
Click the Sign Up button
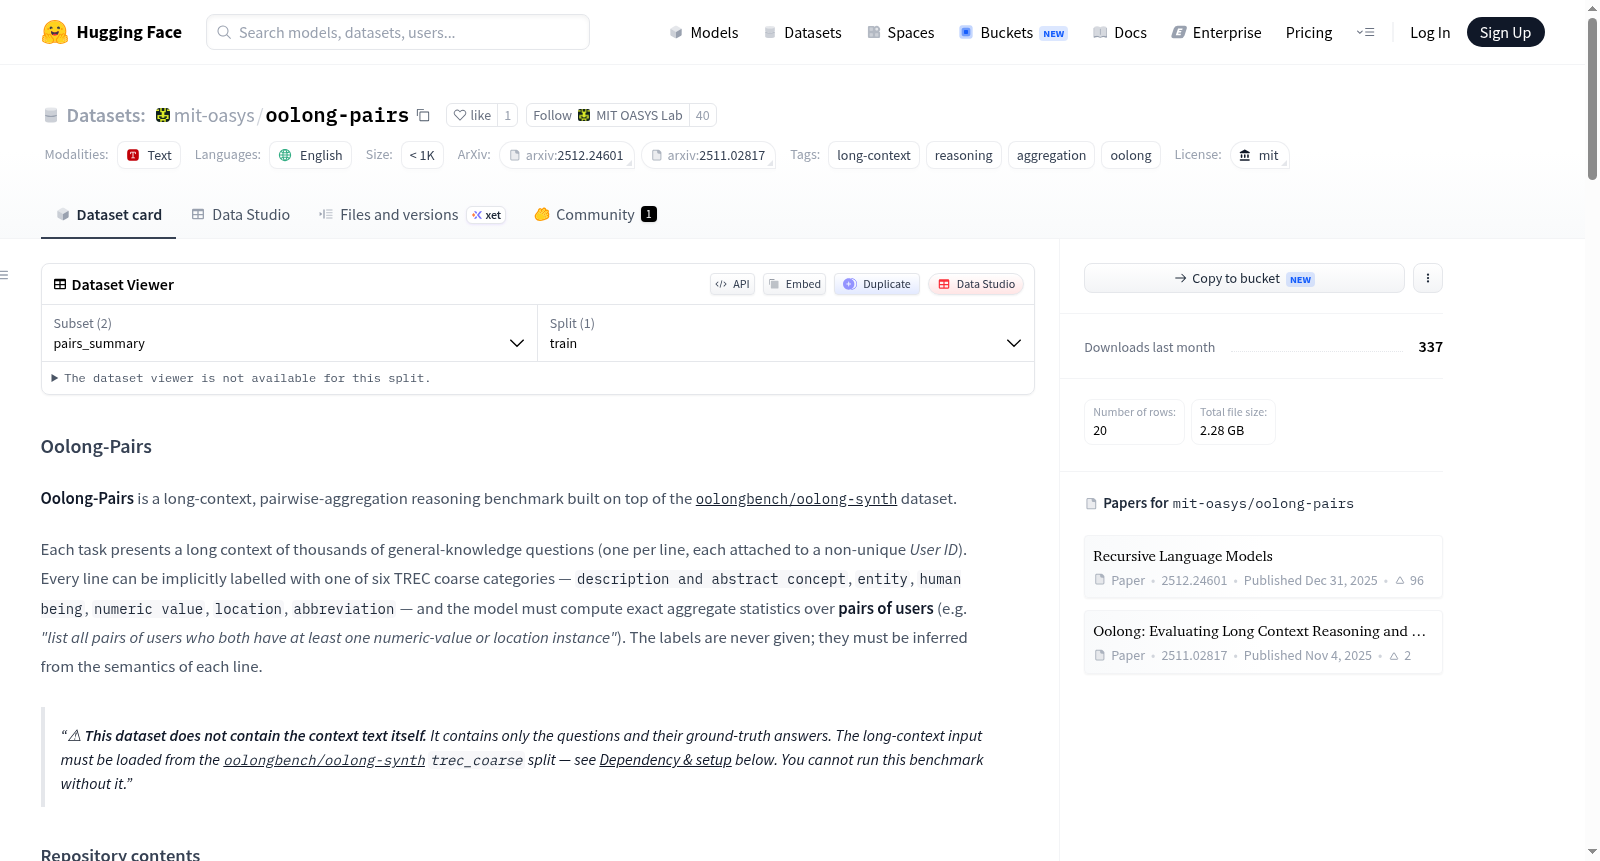point(1505,32)
